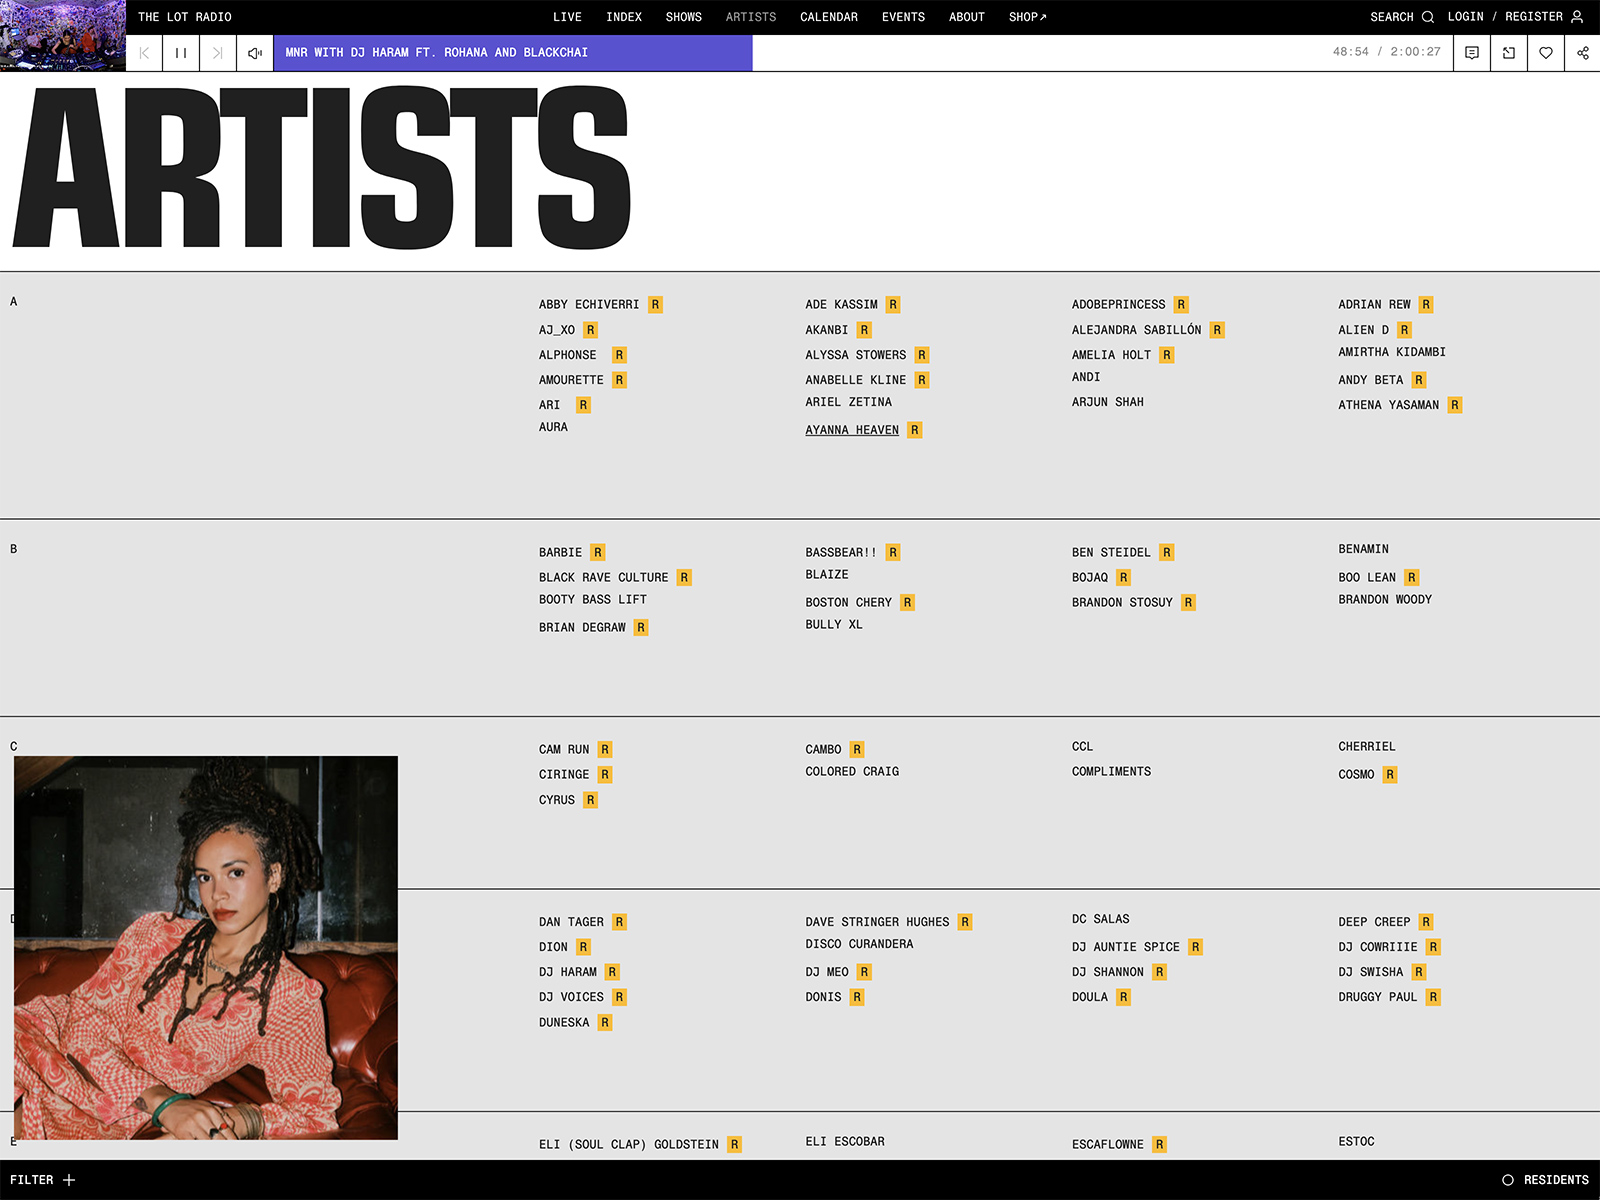The height and width of the screenshot is (1200, 1600).
Task: Open the chat panel icon
Action: pyautogui.click(x=1472, y=53)
